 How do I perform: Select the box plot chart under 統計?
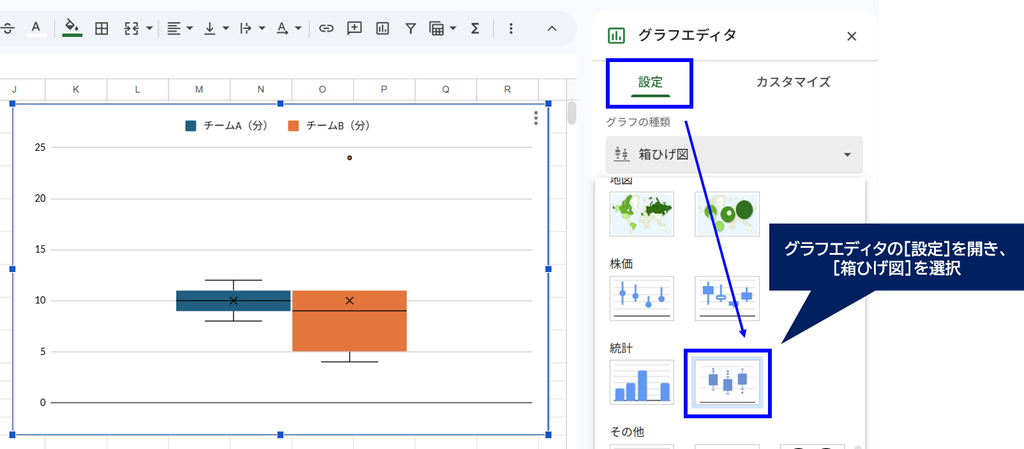tap(728, 383)
